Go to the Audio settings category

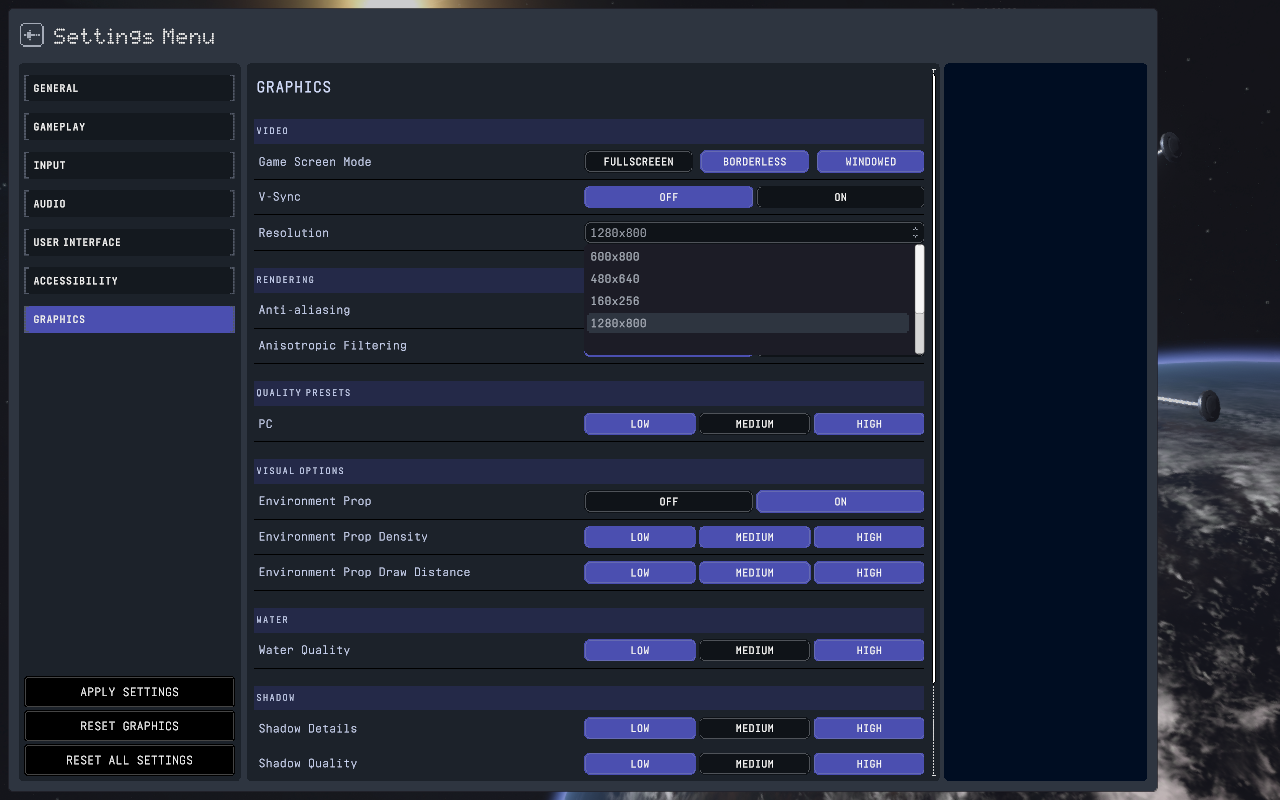coord(129,204)
